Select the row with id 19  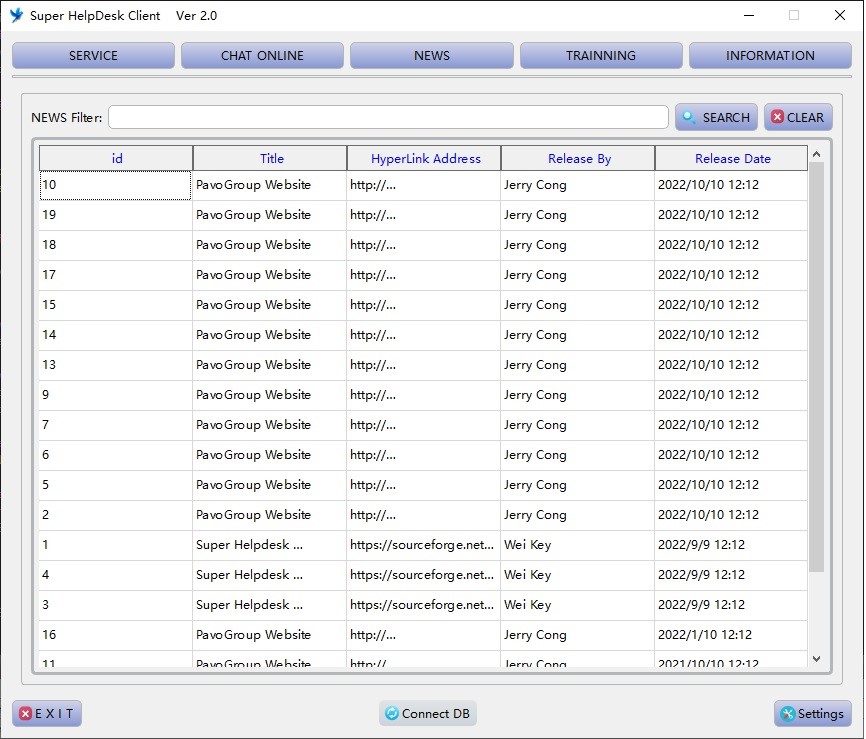click(115, 215)
